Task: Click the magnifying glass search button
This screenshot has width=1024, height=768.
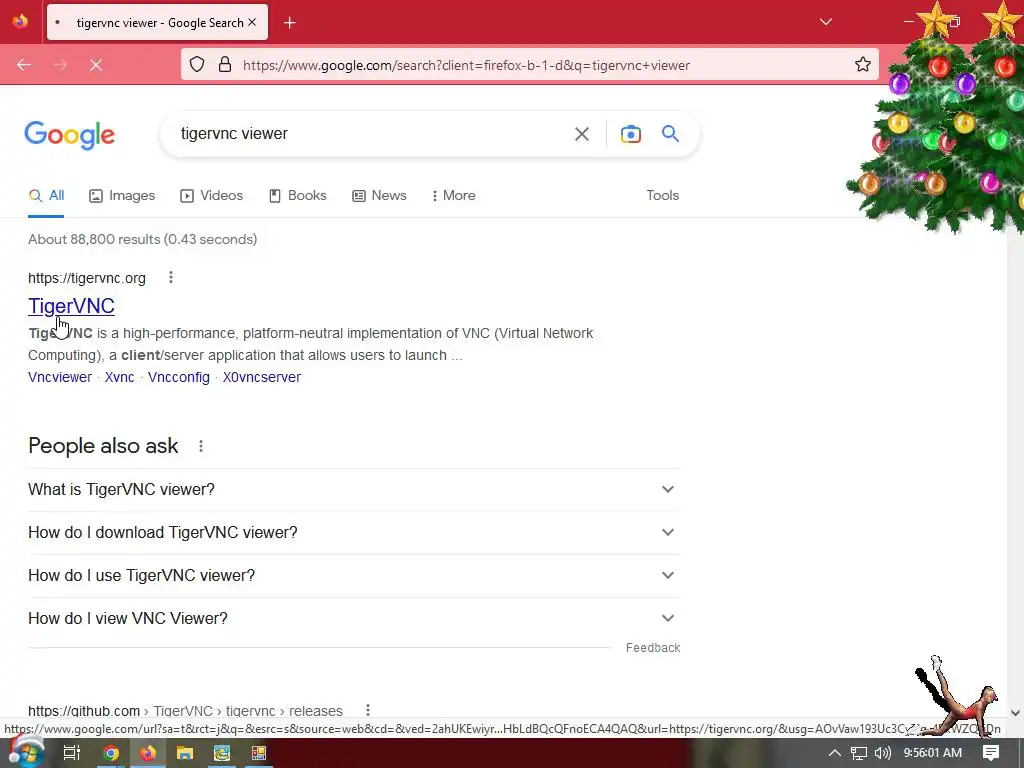Action: [671, 134]
